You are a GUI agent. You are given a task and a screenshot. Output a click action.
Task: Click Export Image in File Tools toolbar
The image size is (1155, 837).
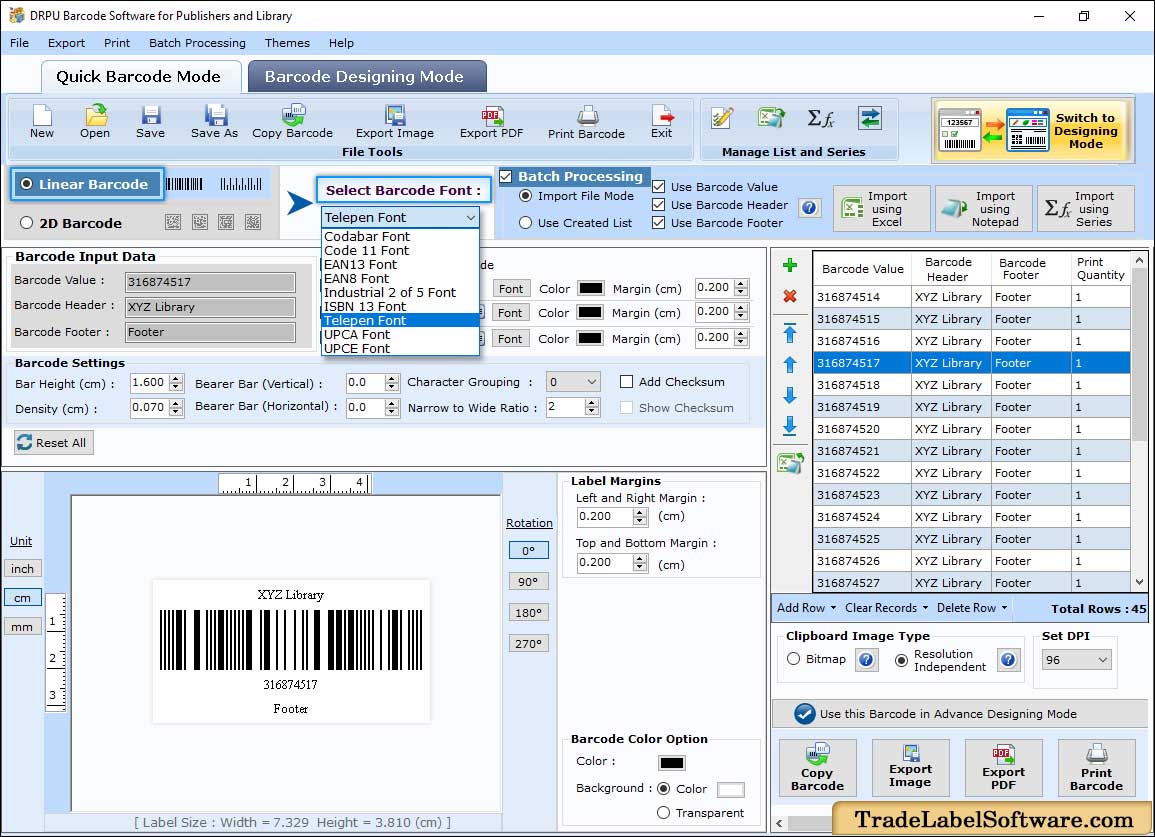pos(395,122)
